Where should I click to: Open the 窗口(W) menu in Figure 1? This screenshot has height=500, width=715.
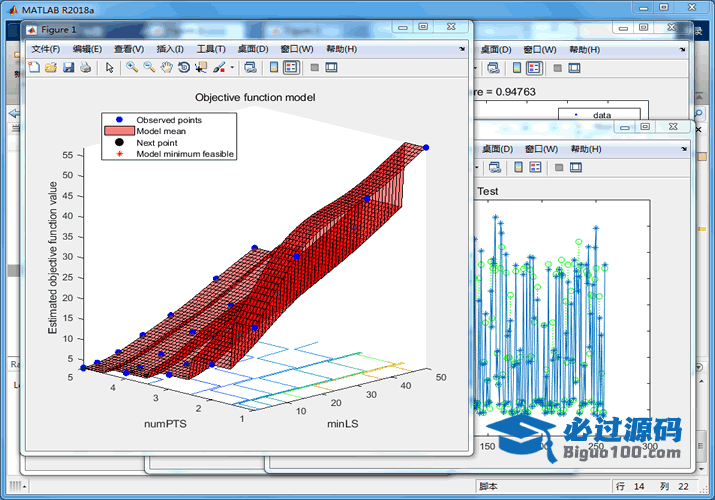[296, 49]
